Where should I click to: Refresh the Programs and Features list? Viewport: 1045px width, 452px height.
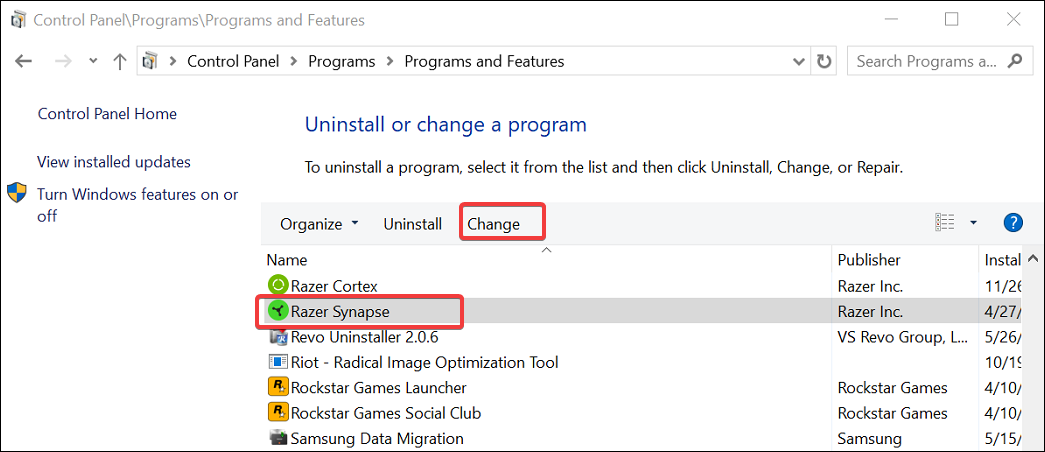[824, 61]
